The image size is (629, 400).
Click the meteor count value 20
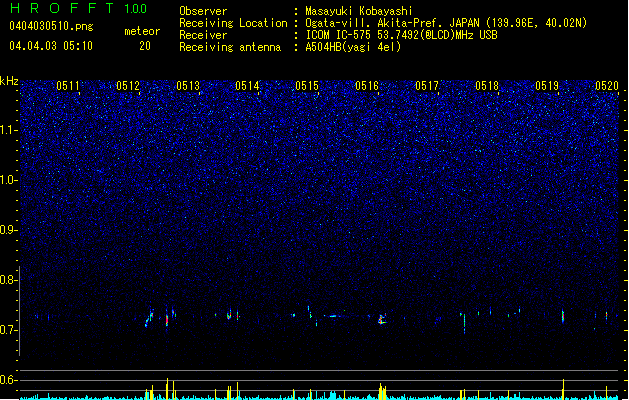tap(145, 46)
